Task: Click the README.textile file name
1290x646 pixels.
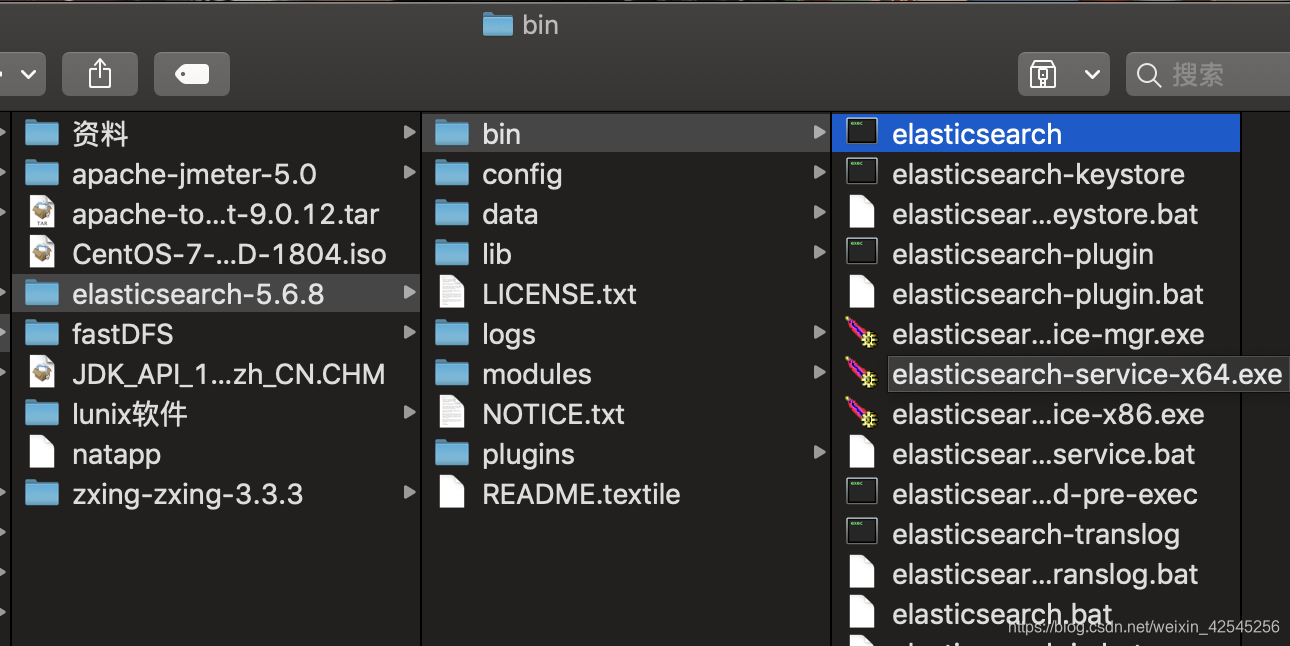Action: [581, 494]
